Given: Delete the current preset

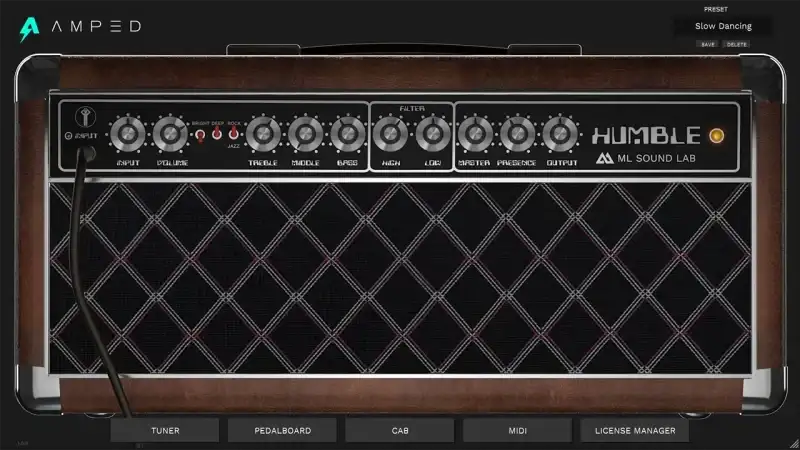Looking at the screenshot, I should pyautogui.click(x=736, y=44).
